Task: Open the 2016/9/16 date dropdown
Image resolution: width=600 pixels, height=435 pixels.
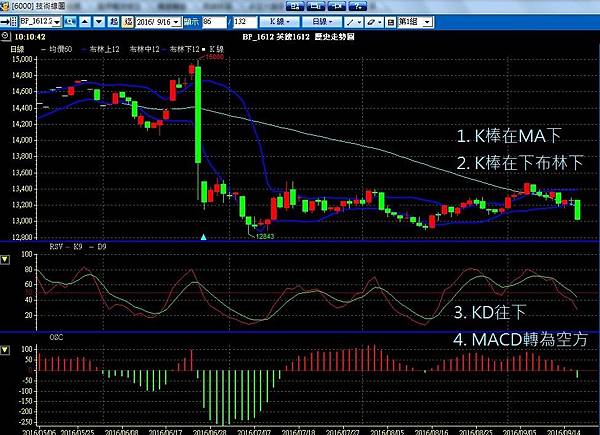Action: tap(176, 22)
